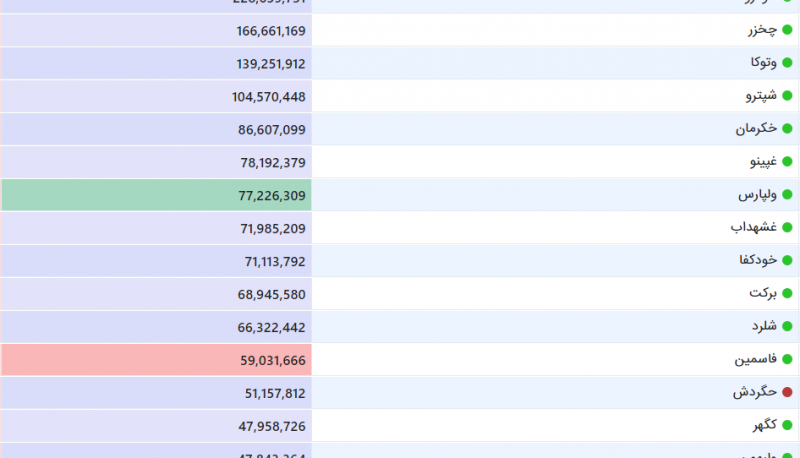This screenshot has width=800, height=458.
Task: Click the green status dot beside غشهداب
Action: (x=787, y=227)
